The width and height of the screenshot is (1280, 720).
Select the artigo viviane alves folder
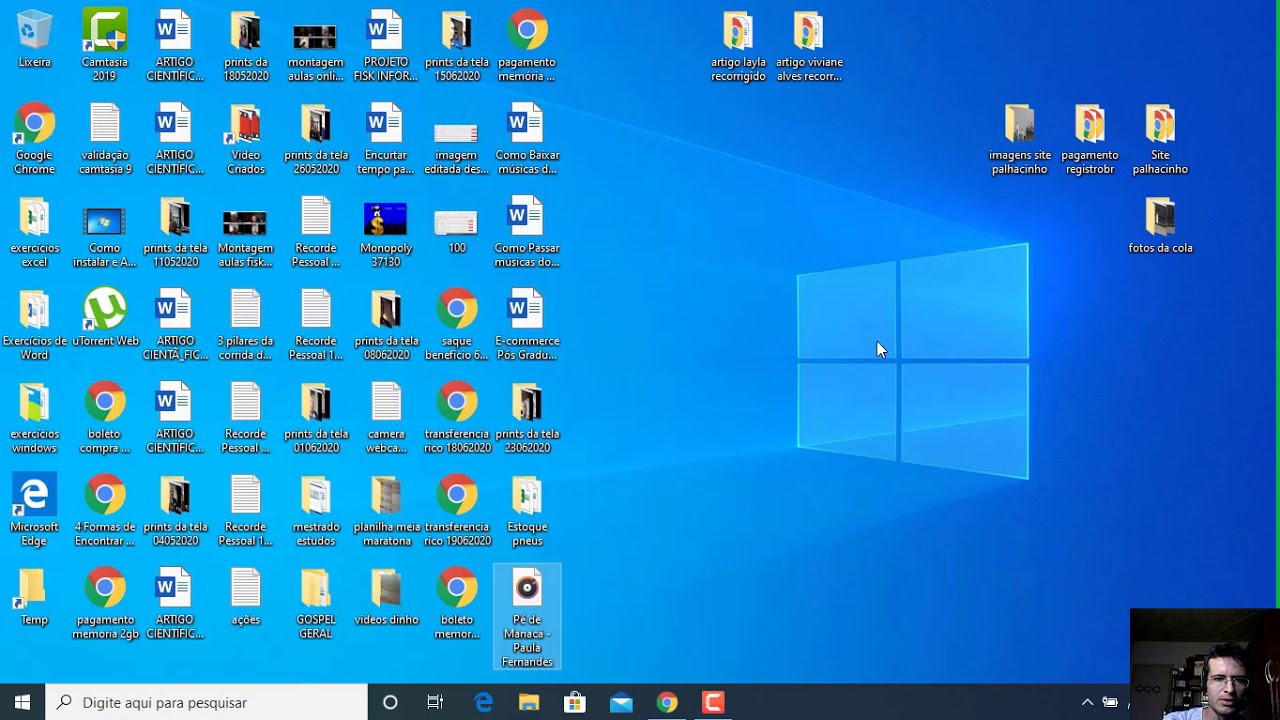click(x=809, y=46)
